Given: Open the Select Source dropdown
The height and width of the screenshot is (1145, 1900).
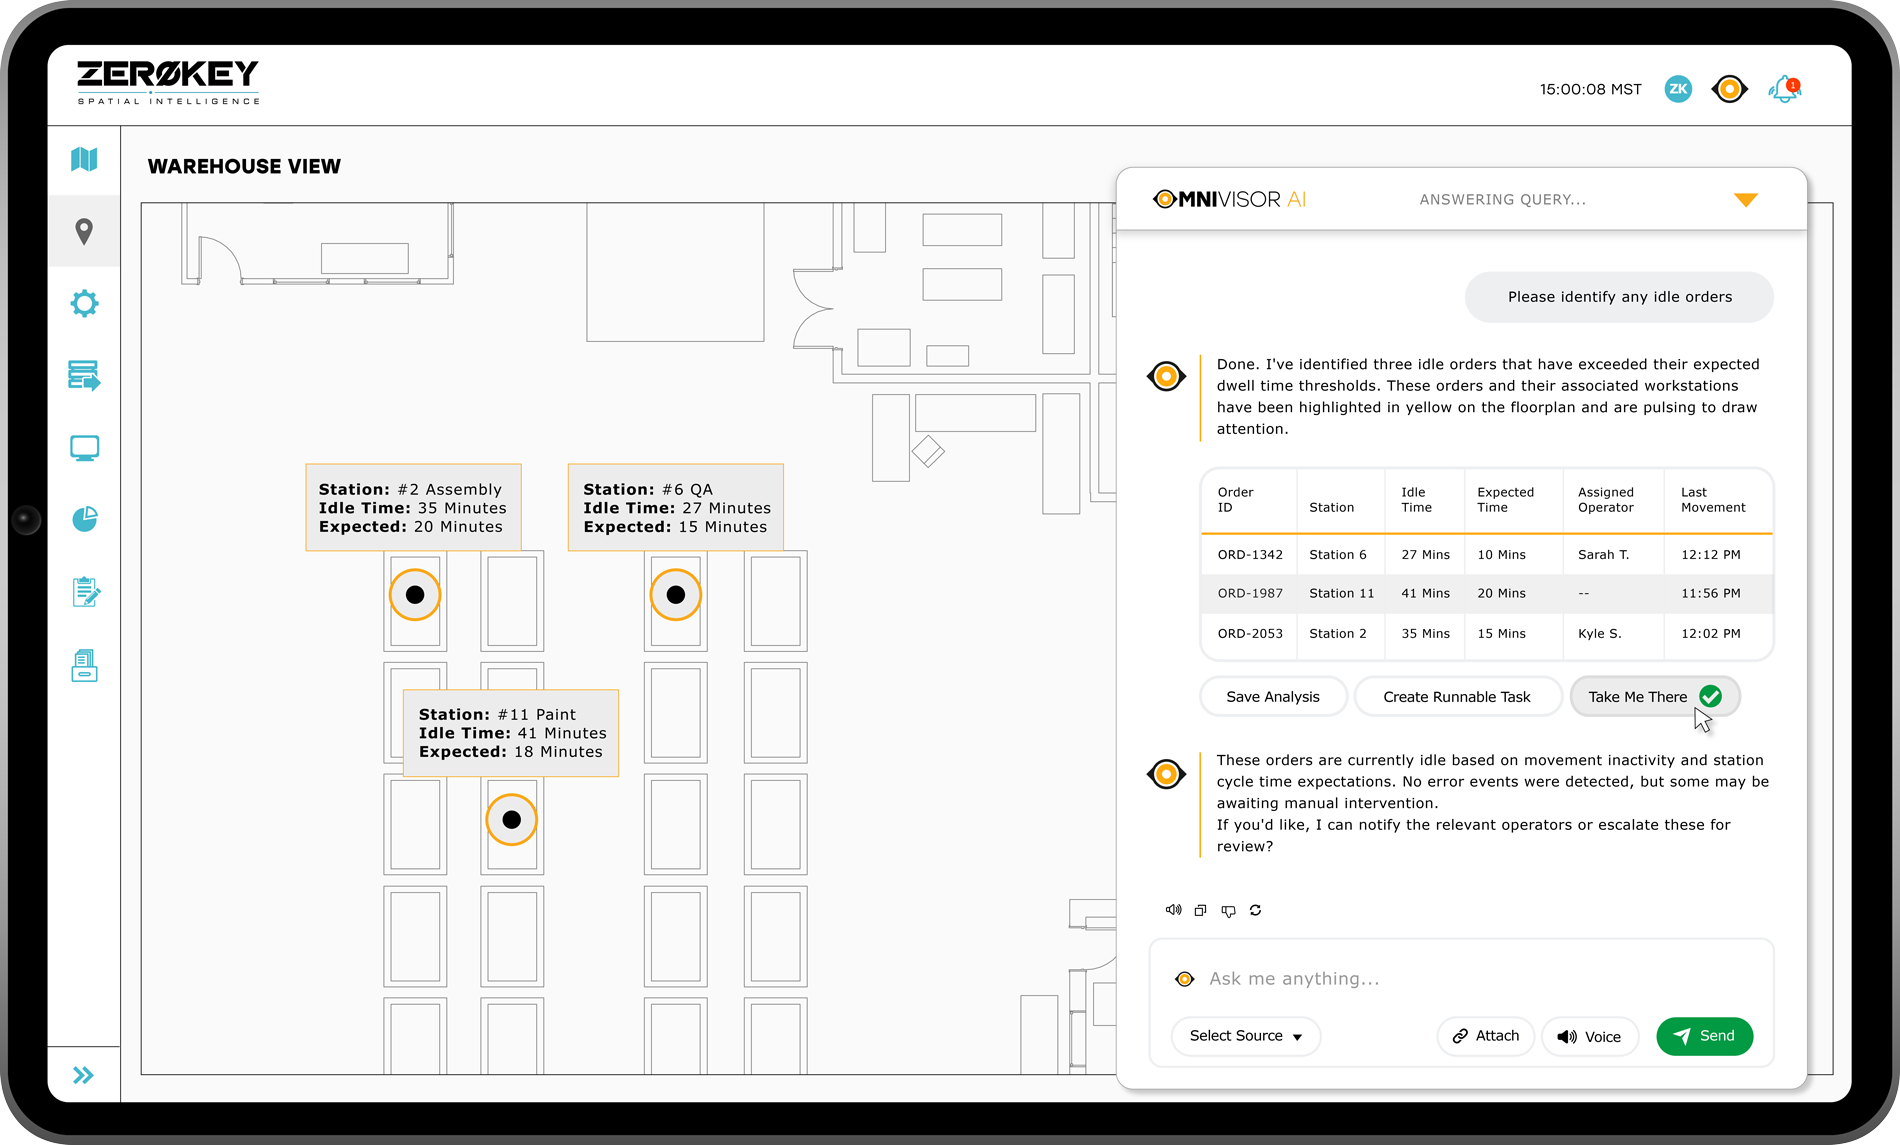Looking at the screenshot, I should point(1245,1036).
